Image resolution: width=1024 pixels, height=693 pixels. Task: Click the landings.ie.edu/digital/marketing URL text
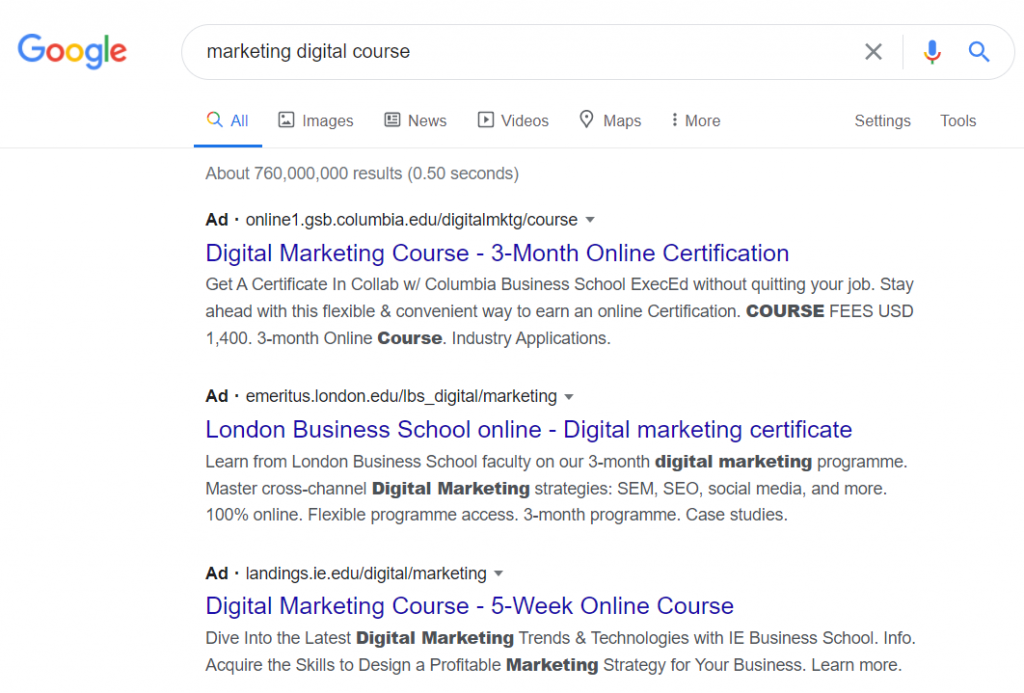coord(366,573)
